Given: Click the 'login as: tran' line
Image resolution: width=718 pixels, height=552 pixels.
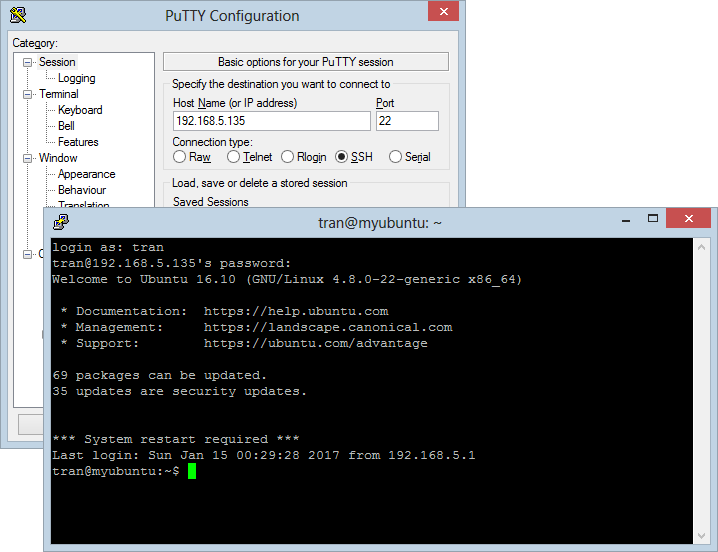Looking at the screenshot, I should pyautogui.click(x=108, y=247).
